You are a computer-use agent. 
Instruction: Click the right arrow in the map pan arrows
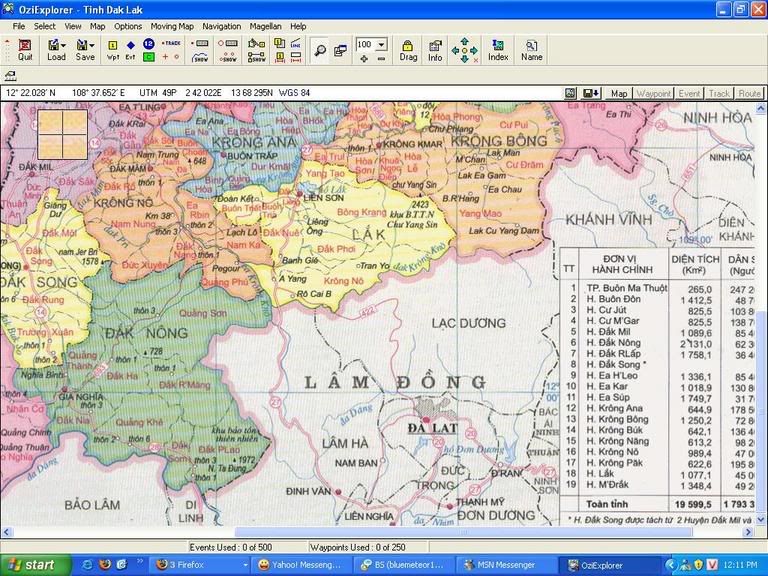pos(474,50)
